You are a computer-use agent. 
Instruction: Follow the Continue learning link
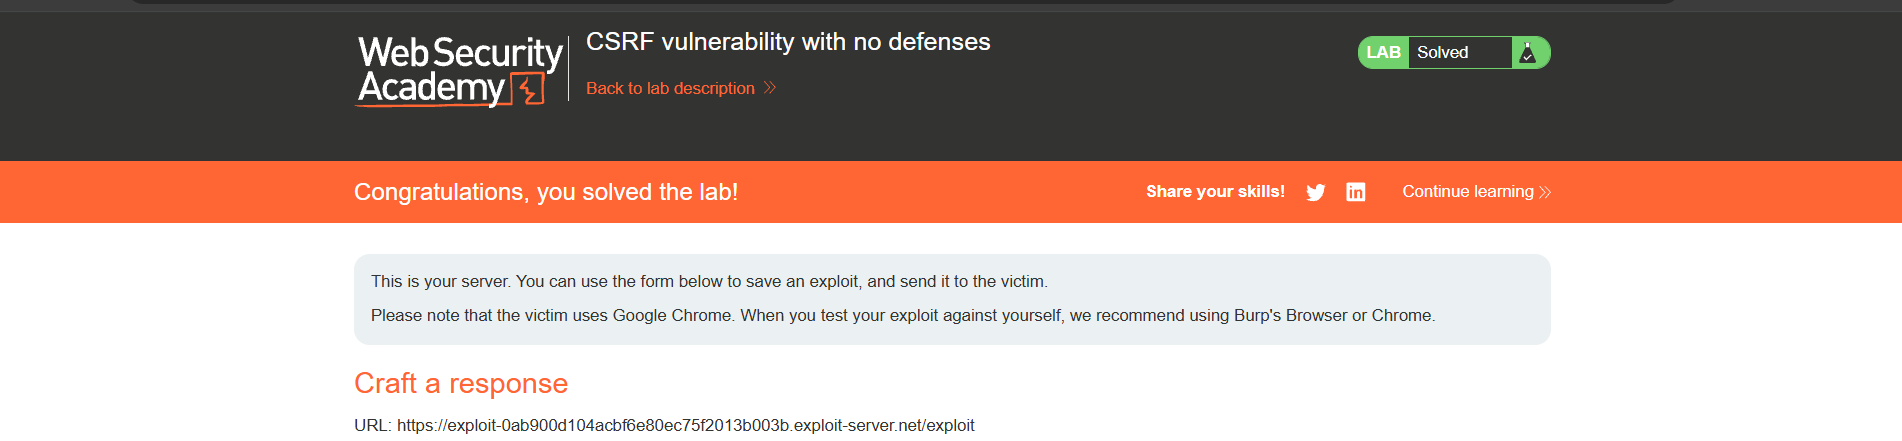point(1467,191)
